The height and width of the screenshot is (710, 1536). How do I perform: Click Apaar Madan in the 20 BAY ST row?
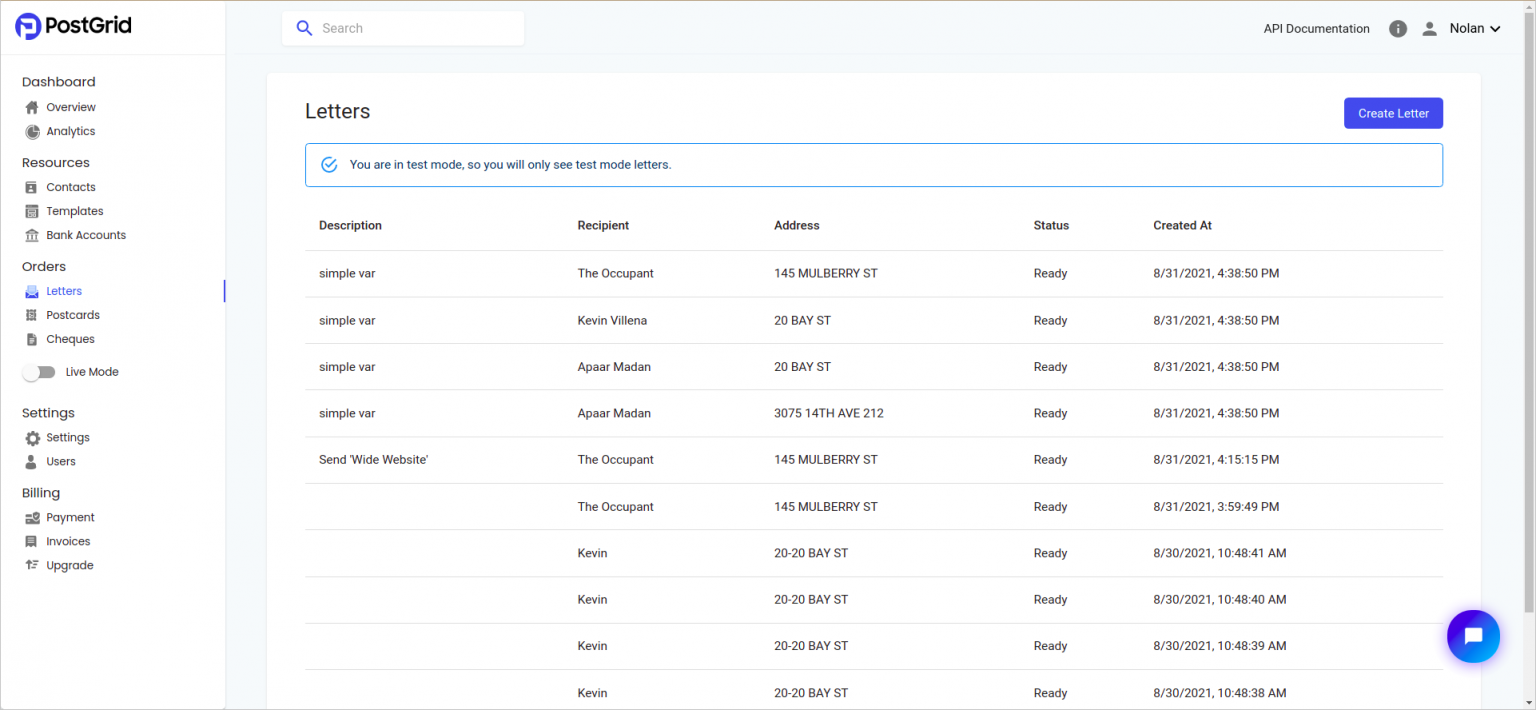[x=614, y=367]
